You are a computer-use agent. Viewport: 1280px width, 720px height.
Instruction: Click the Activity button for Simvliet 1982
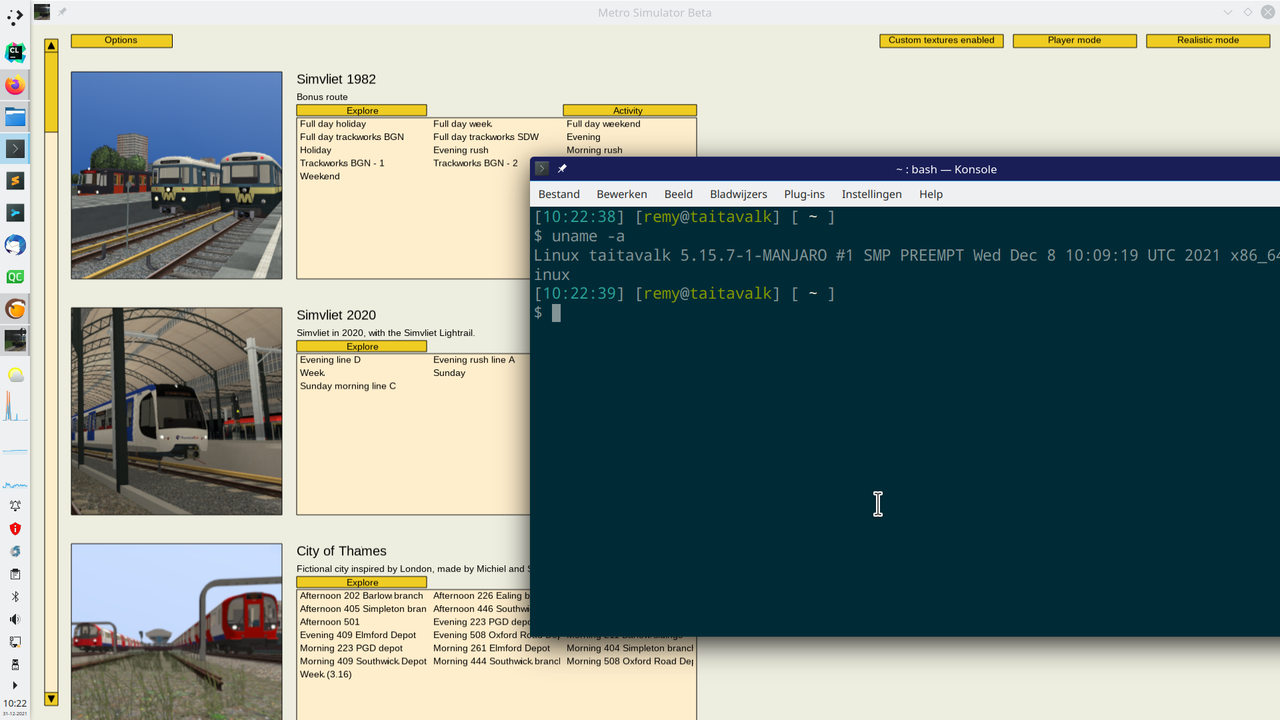629,110
